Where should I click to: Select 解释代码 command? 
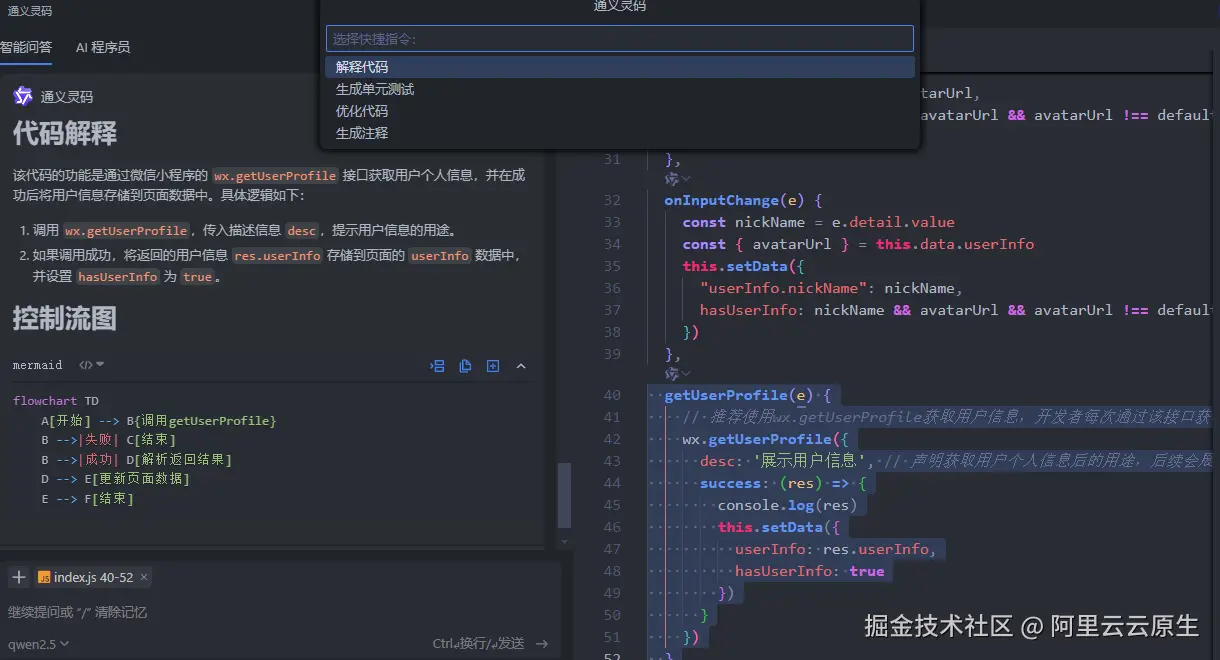pyautogui.click(x=620, y=67)
